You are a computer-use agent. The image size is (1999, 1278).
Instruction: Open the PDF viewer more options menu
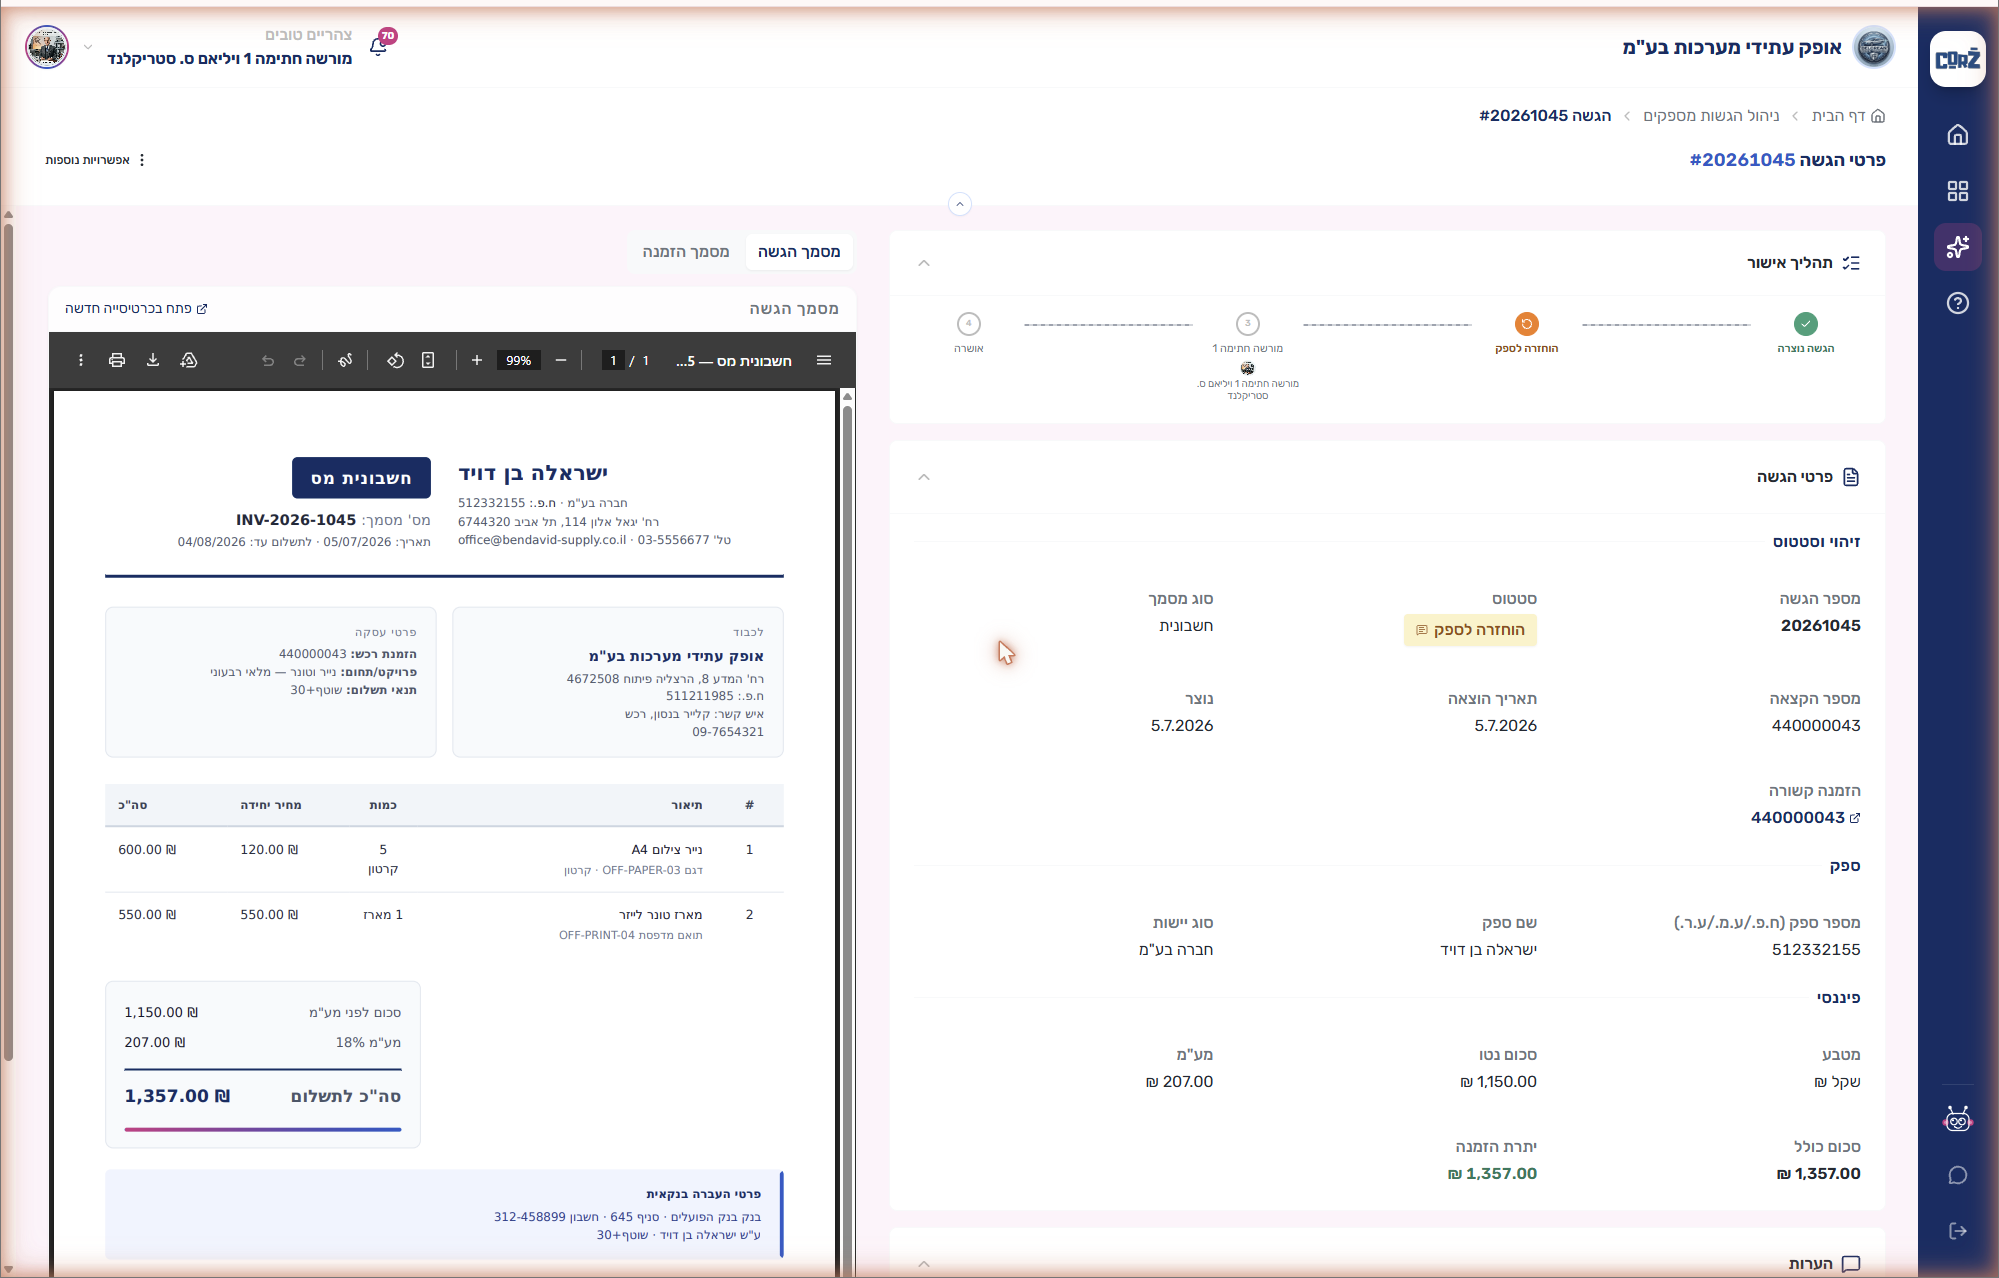tap(81, 360)
